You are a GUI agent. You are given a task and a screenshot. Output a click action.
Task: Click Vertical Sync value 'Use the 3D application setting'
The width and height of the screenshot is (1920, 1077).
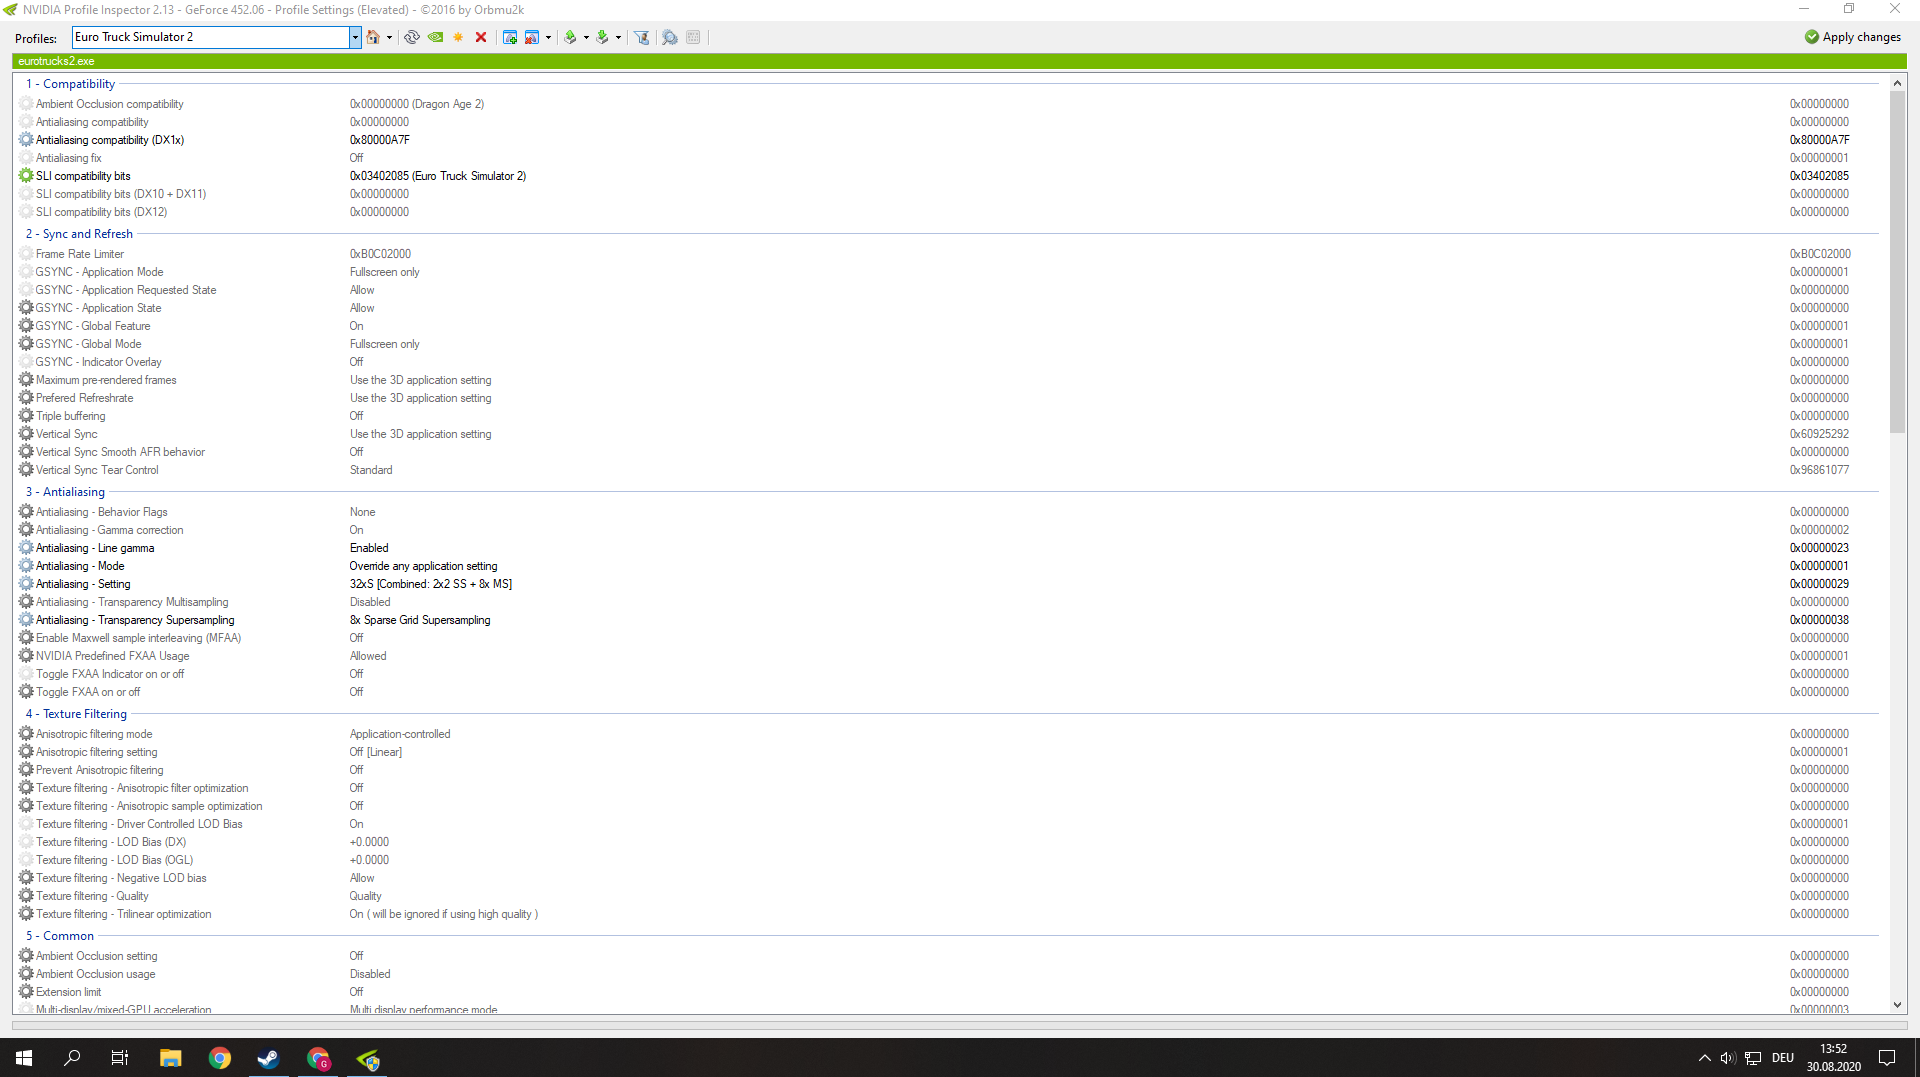coord(420,434)
